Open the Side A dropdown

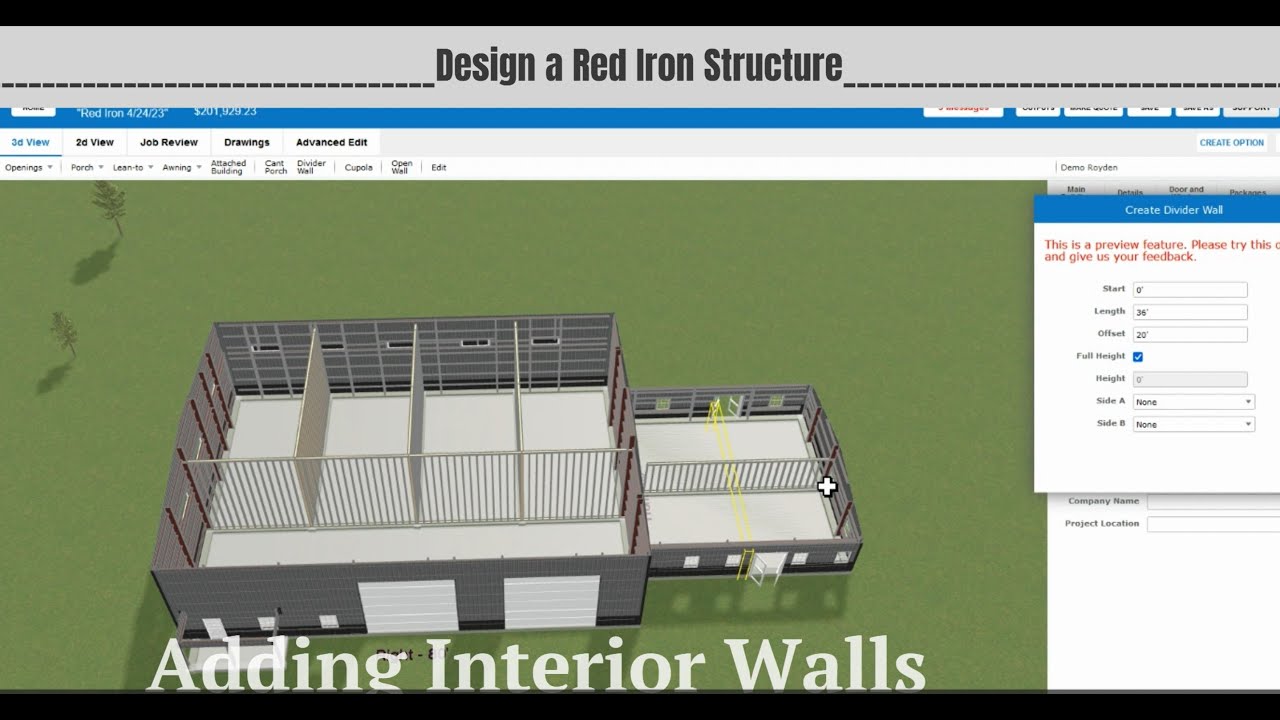1193,402
